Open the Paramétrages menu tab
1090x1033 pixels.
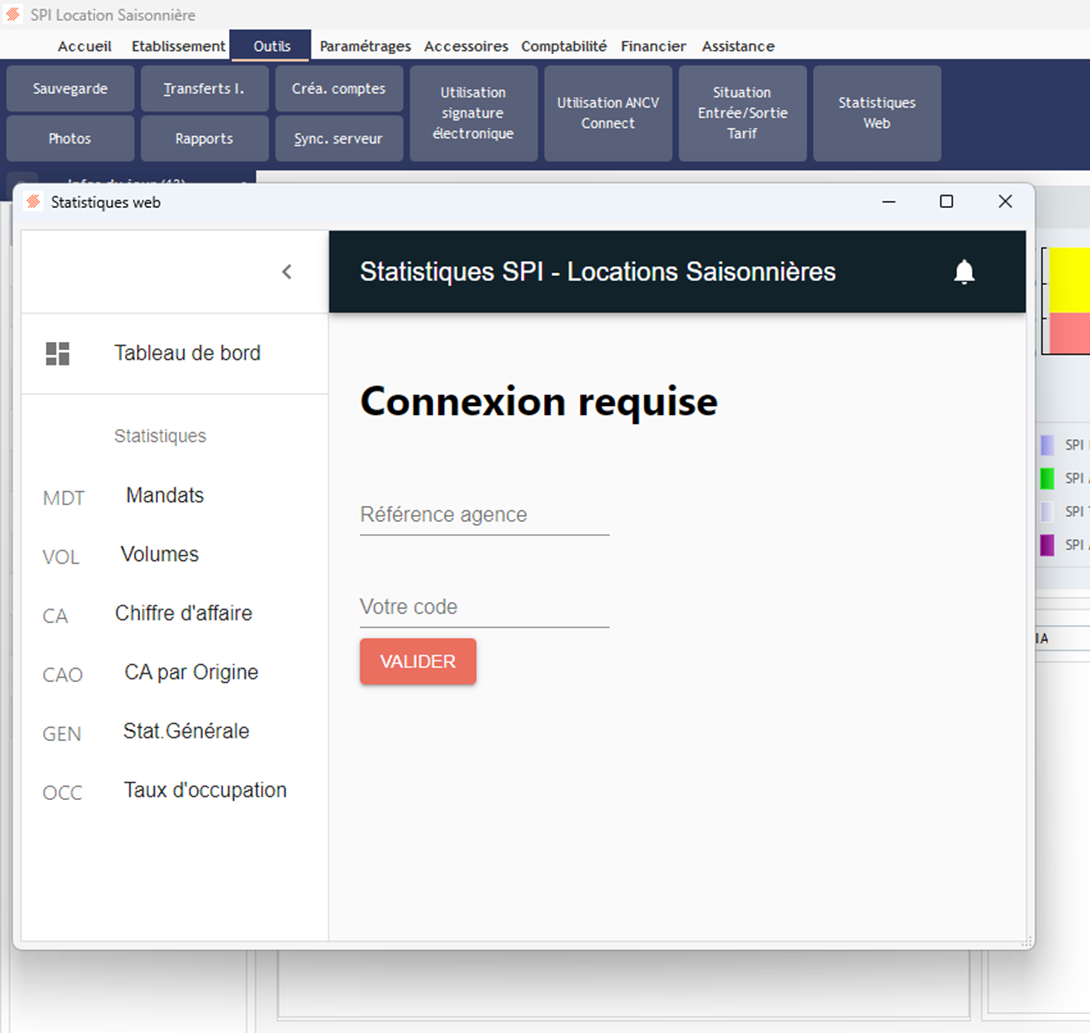pyautogui.click(x=365, y=47)
